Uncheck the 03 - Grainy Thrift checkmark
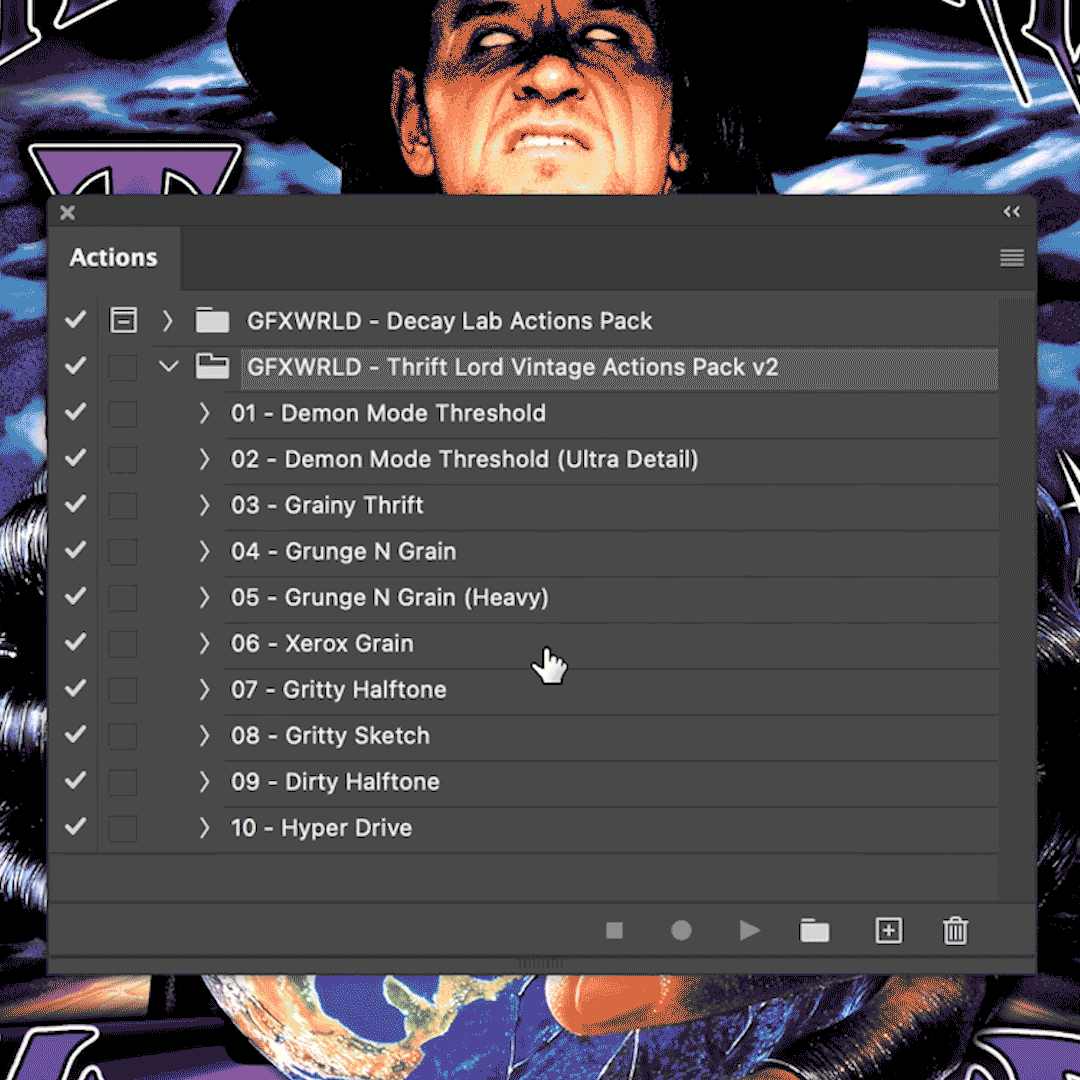The width and height of the screenshot is (1080, 1080). pyautogui.click(x=75, y=505)
